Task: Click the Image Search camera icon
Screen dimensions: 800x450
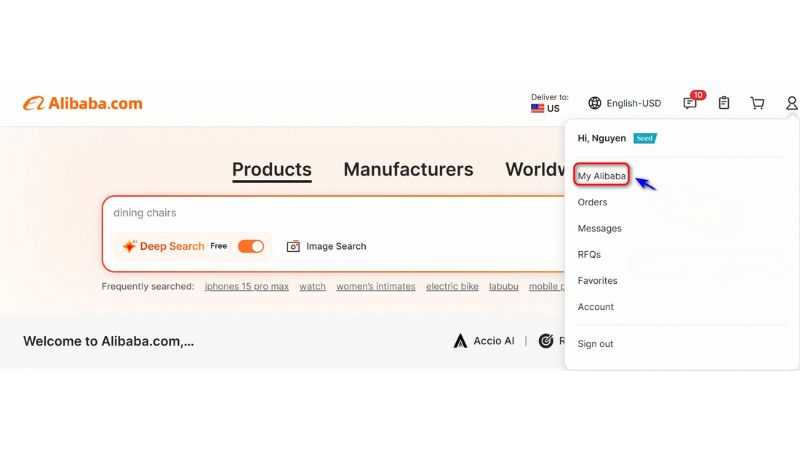Action: click(293, 246)
